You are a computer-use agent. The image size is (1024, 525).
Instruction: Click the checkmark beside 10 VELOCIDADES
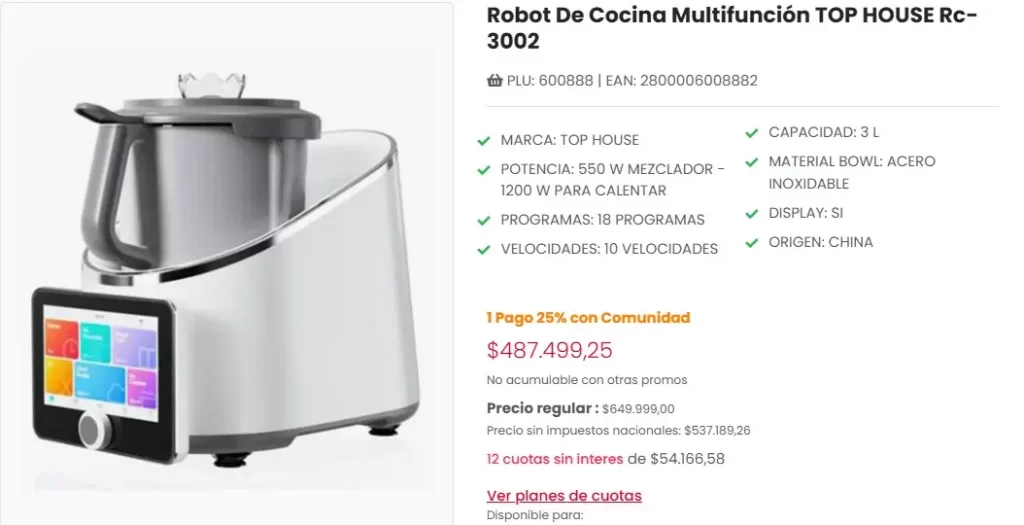pos(484,249)
